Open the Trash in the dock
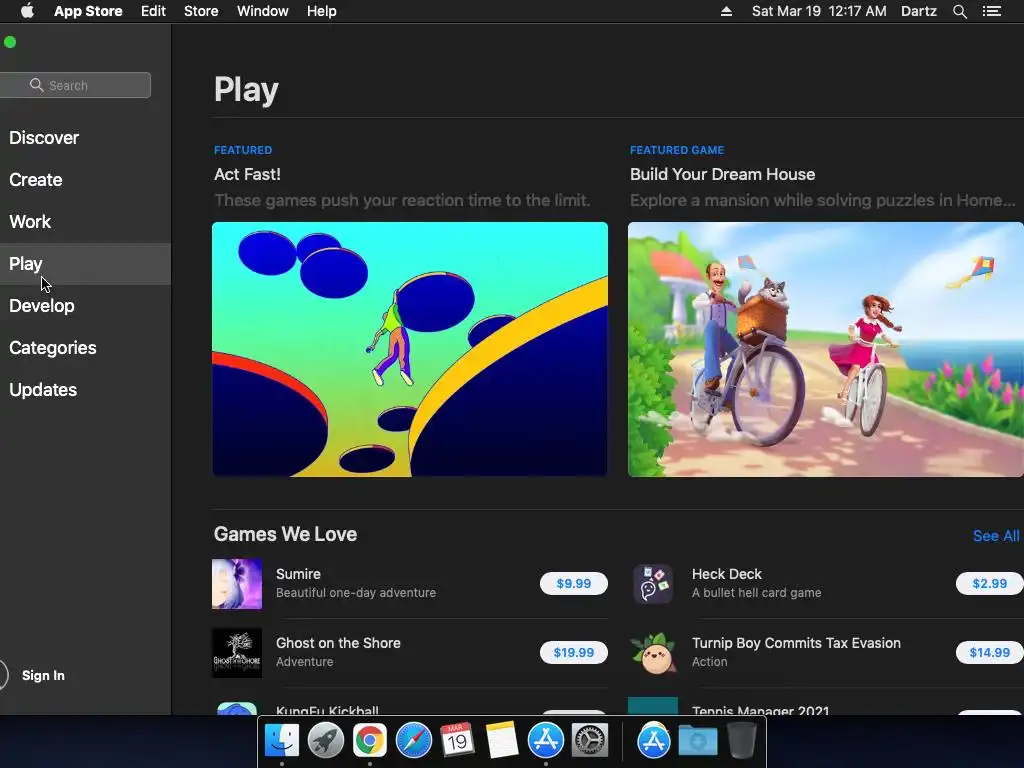Image resolution: width=1024 pixels, height=768 pixels. click(742, 741)
